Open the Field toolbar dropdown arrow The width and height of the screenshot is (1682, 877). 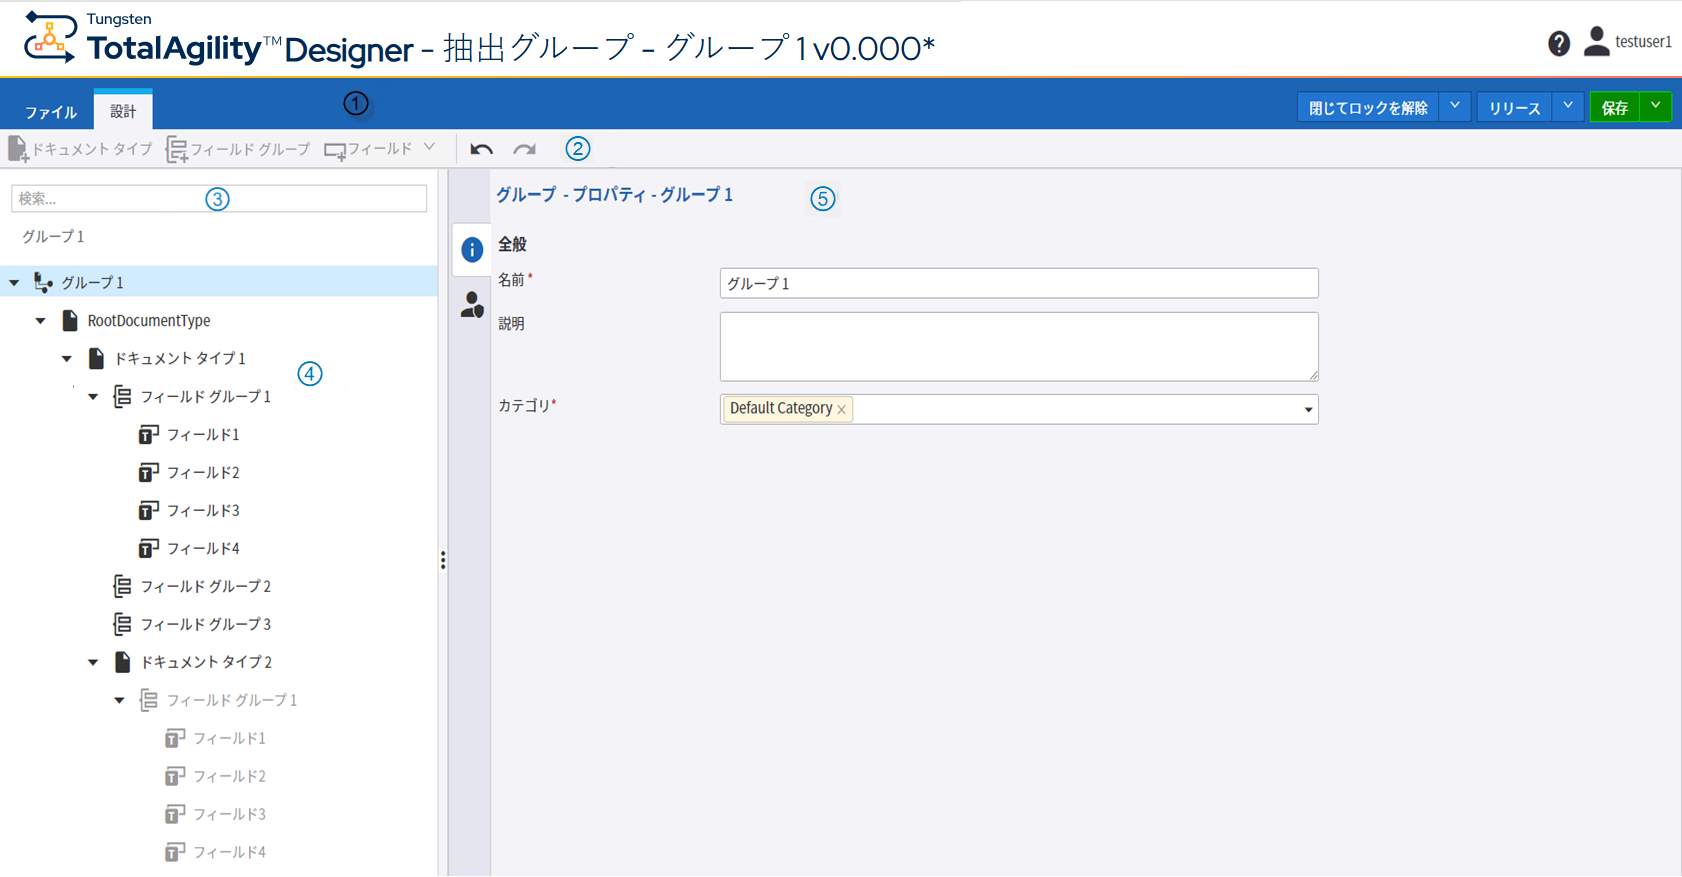429,147
